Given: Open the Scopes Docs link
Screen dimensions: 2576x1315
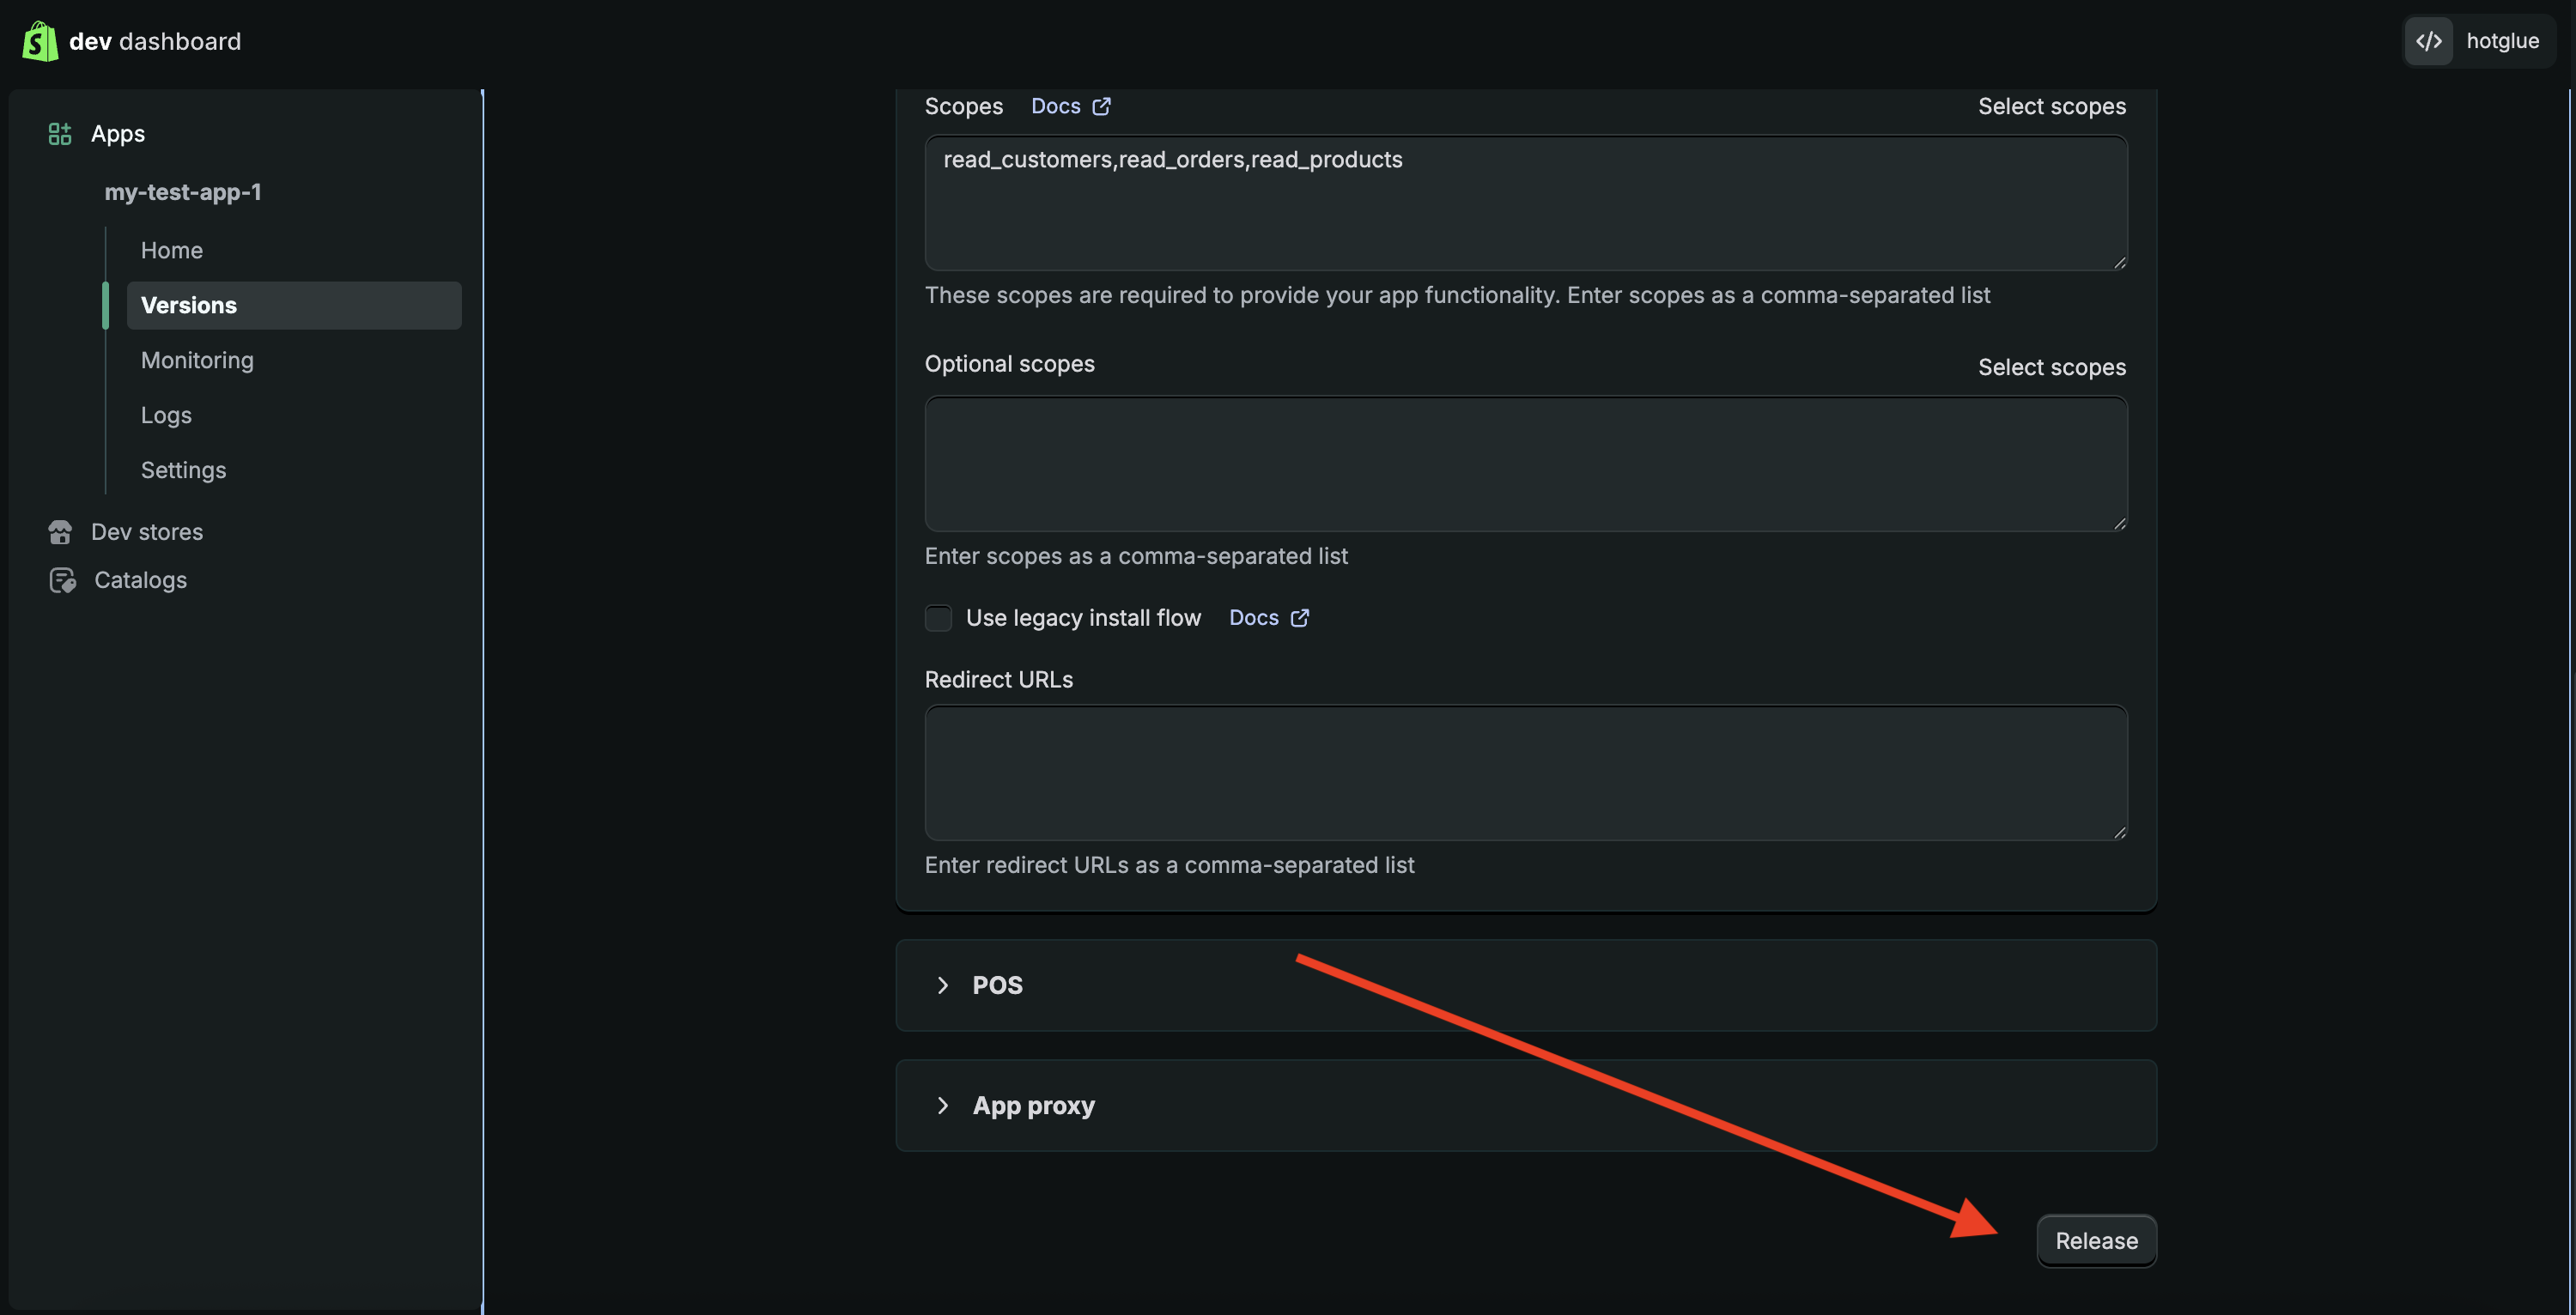Looking at the screenshot, I should (1055, 106).
